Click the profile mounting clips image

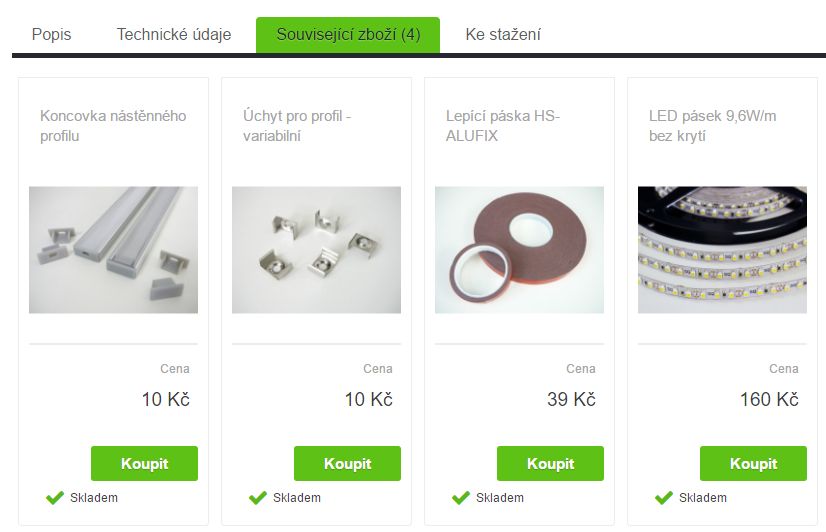pos(316,250)
